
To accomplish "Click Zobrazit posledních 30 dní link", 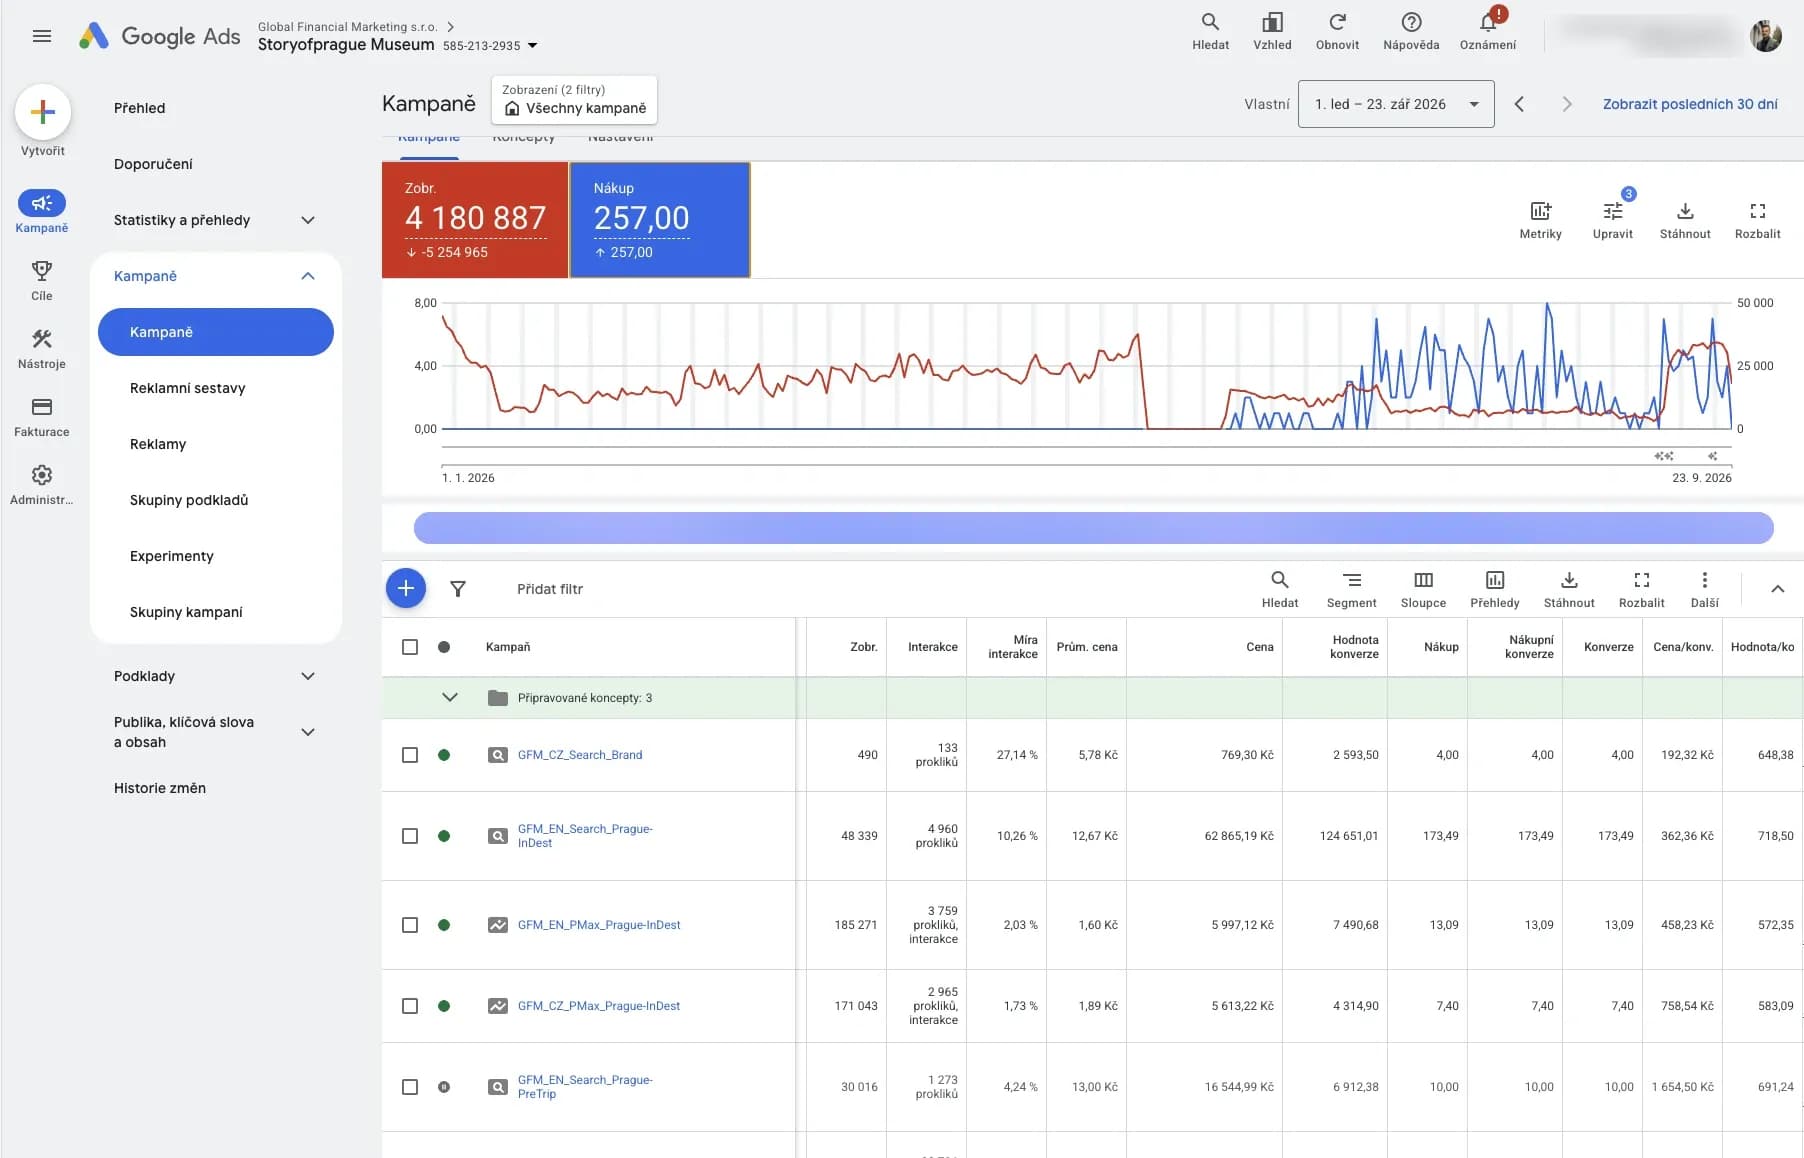I will tap(1690, 104).
